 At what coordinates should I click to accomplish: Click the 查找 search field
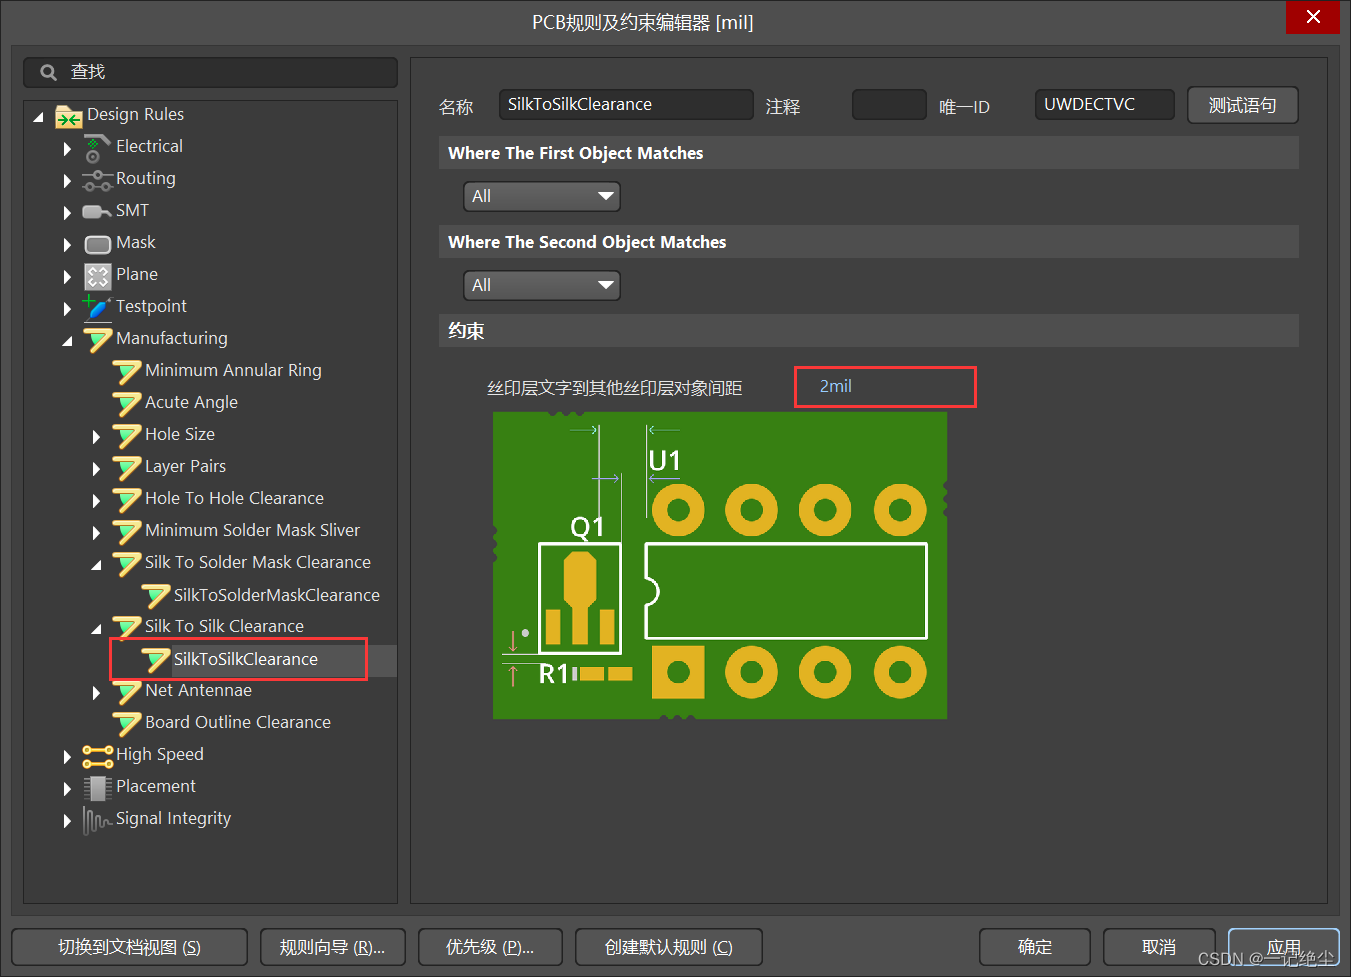pos(211,72)
